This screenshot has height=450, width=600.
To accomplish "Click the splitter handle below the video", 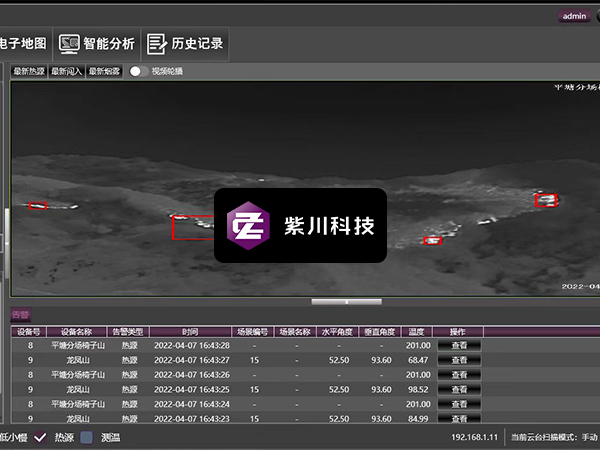I will point(346,302).
